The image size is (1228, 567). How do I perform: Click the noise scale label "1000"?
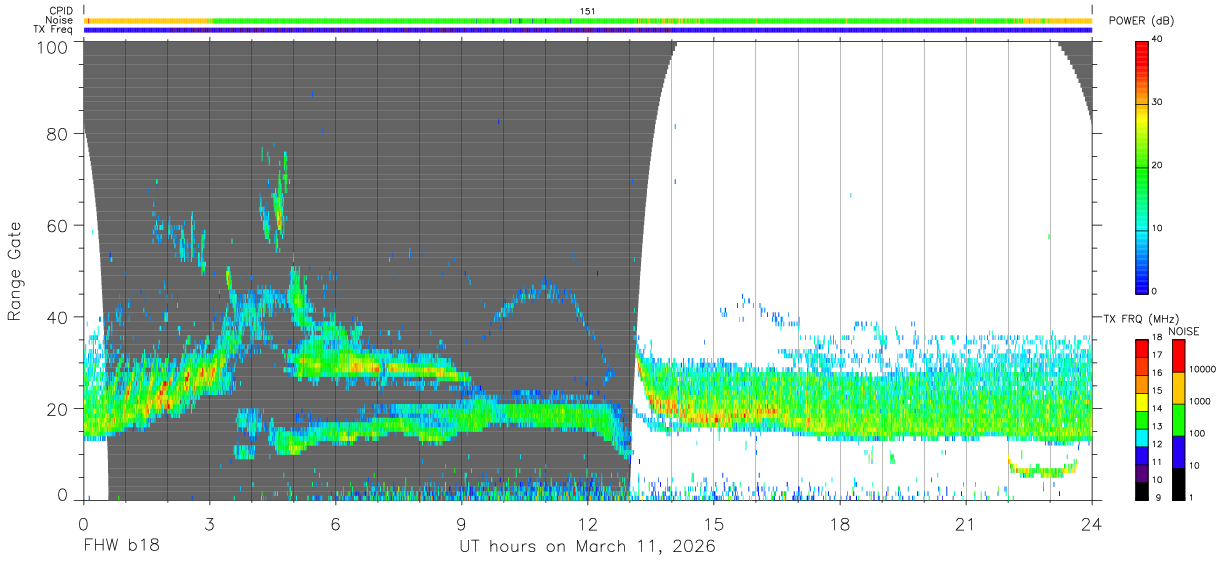pyautogui.click(x=1200, y=401)
